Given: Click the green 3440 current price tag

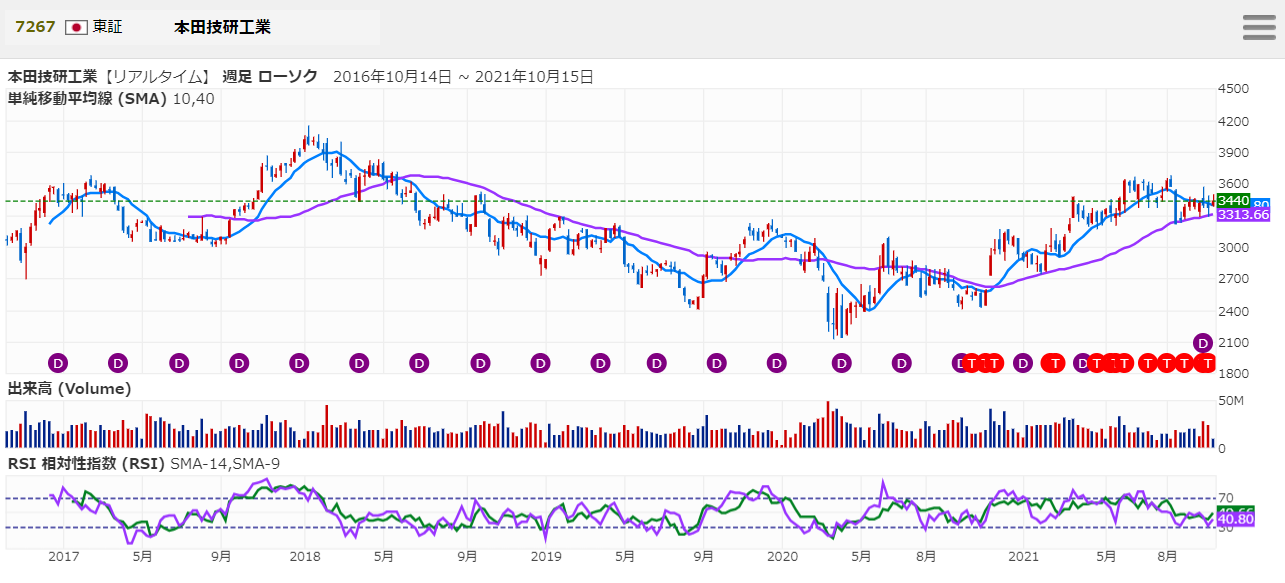Looking at the screenshot, I should [1233, 201].
